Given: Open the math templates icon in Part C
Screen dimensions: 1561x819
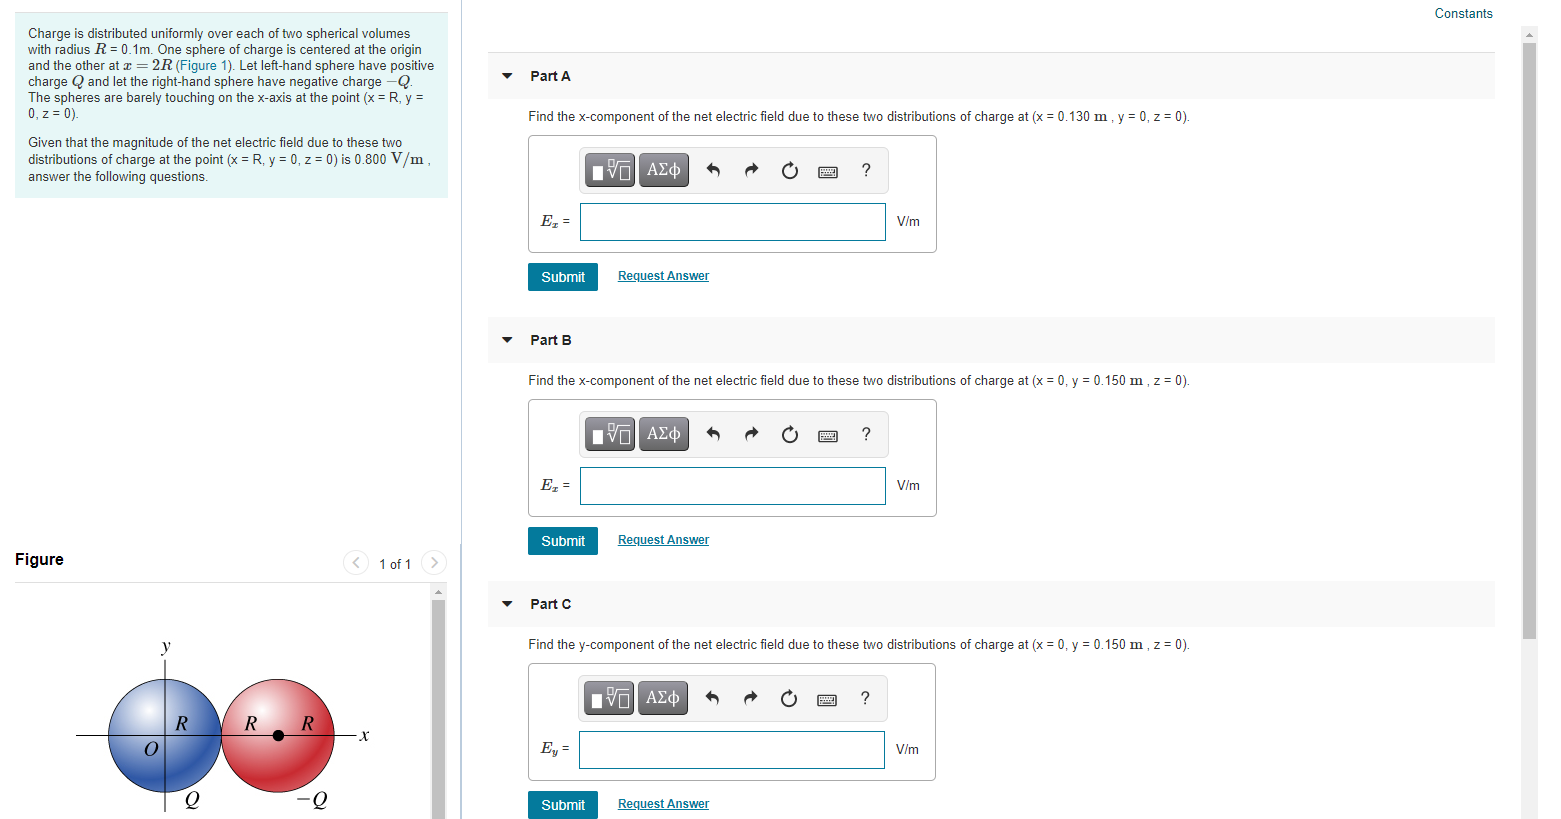Looking at the screenshot, I should click(608, 698).
